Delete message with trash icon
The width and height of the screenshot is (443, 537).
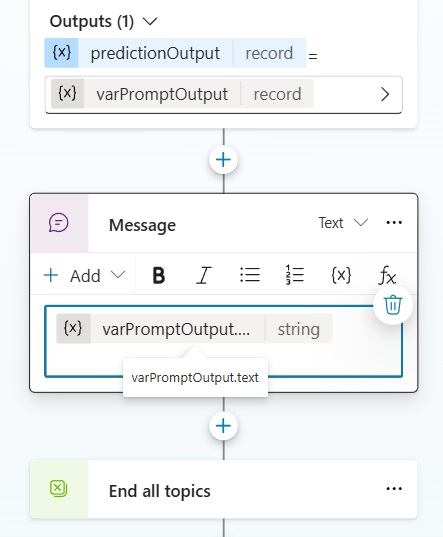point(393,305)
